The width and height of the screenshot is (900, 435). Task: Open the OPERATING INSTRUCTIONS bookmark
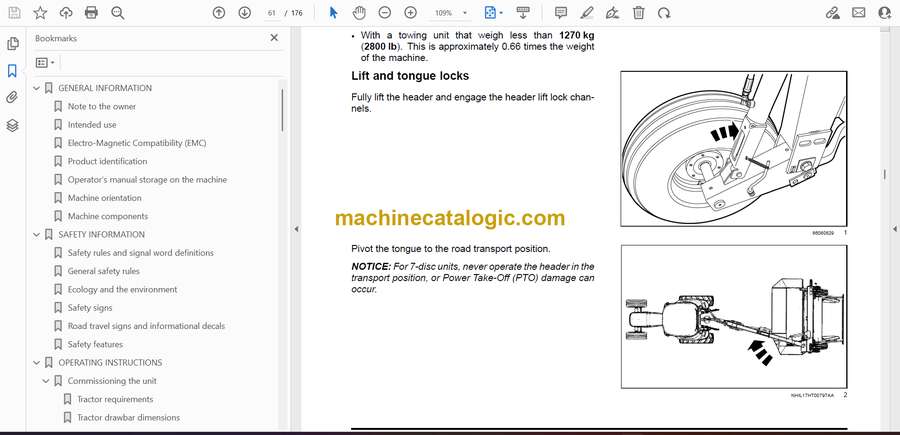click(110, 363)
